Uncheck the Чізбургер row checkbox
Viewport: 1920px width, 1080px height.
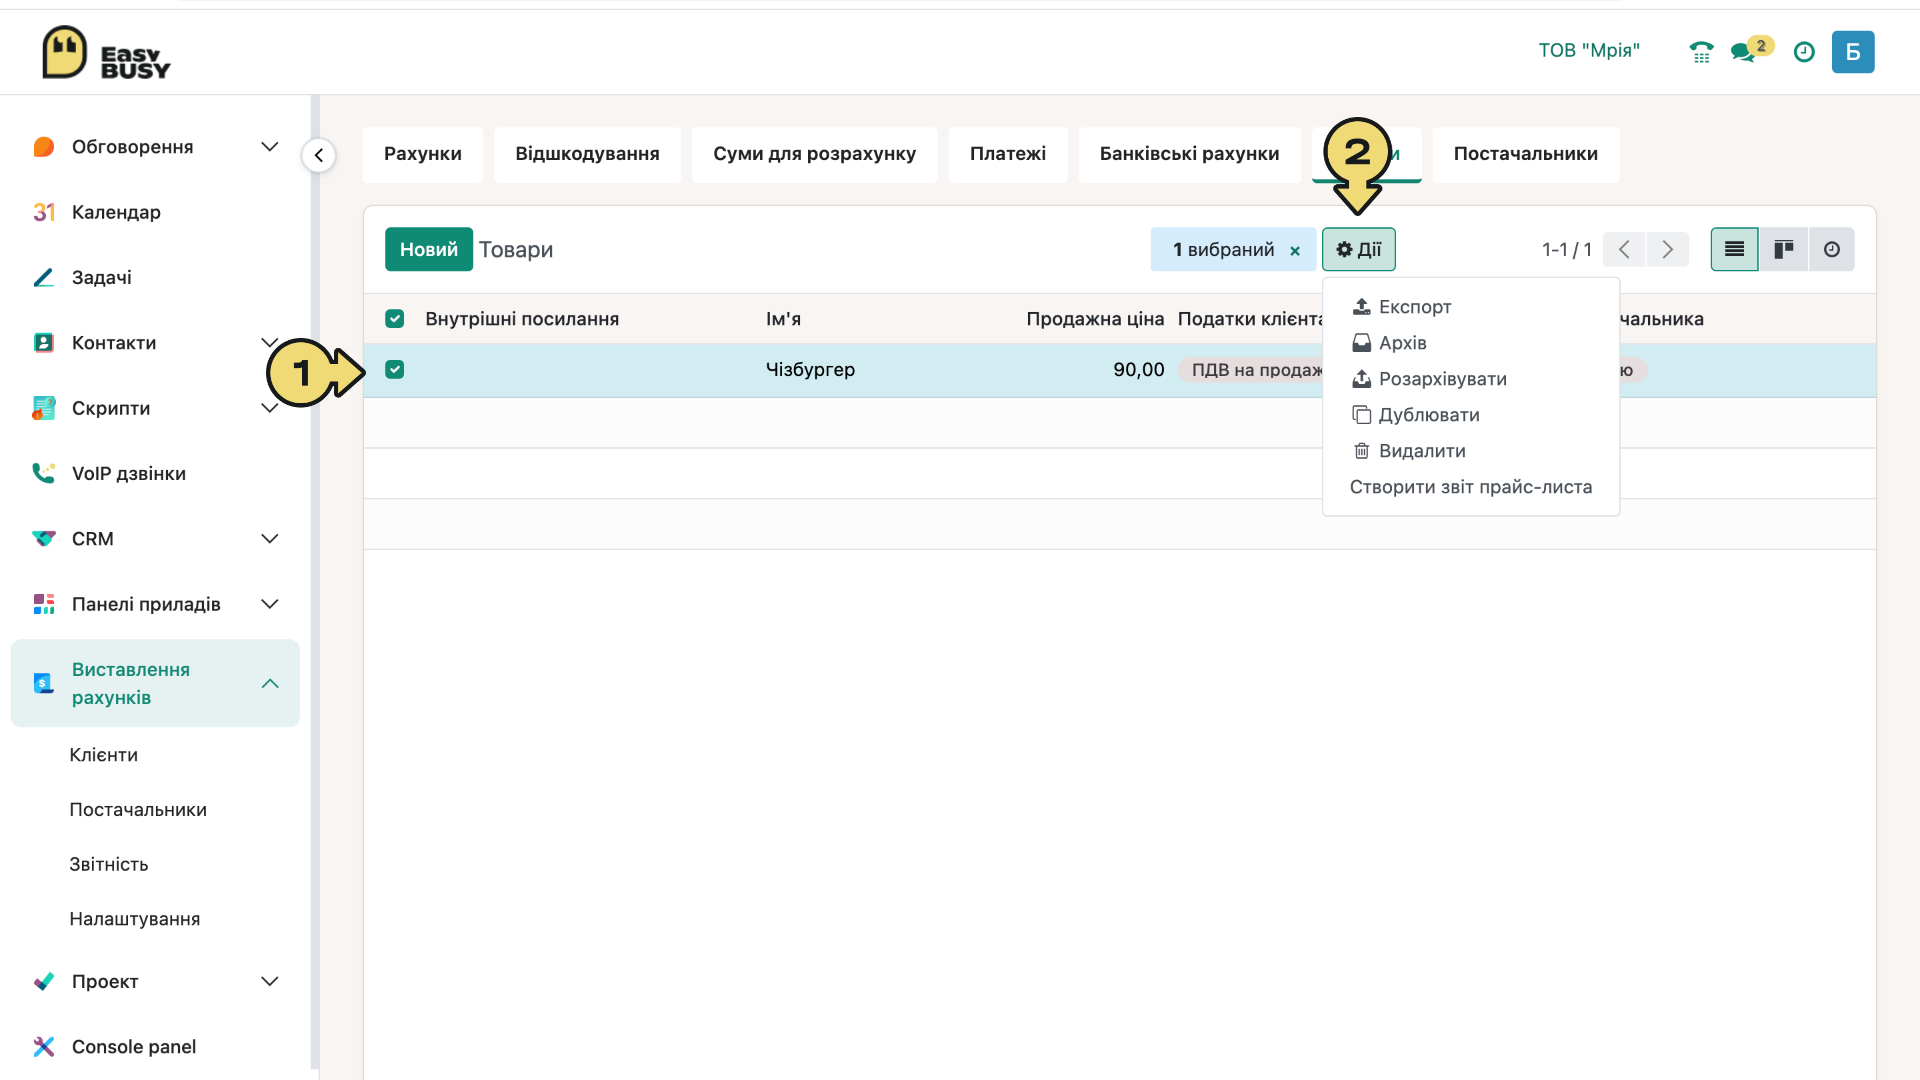click(395, 370)
